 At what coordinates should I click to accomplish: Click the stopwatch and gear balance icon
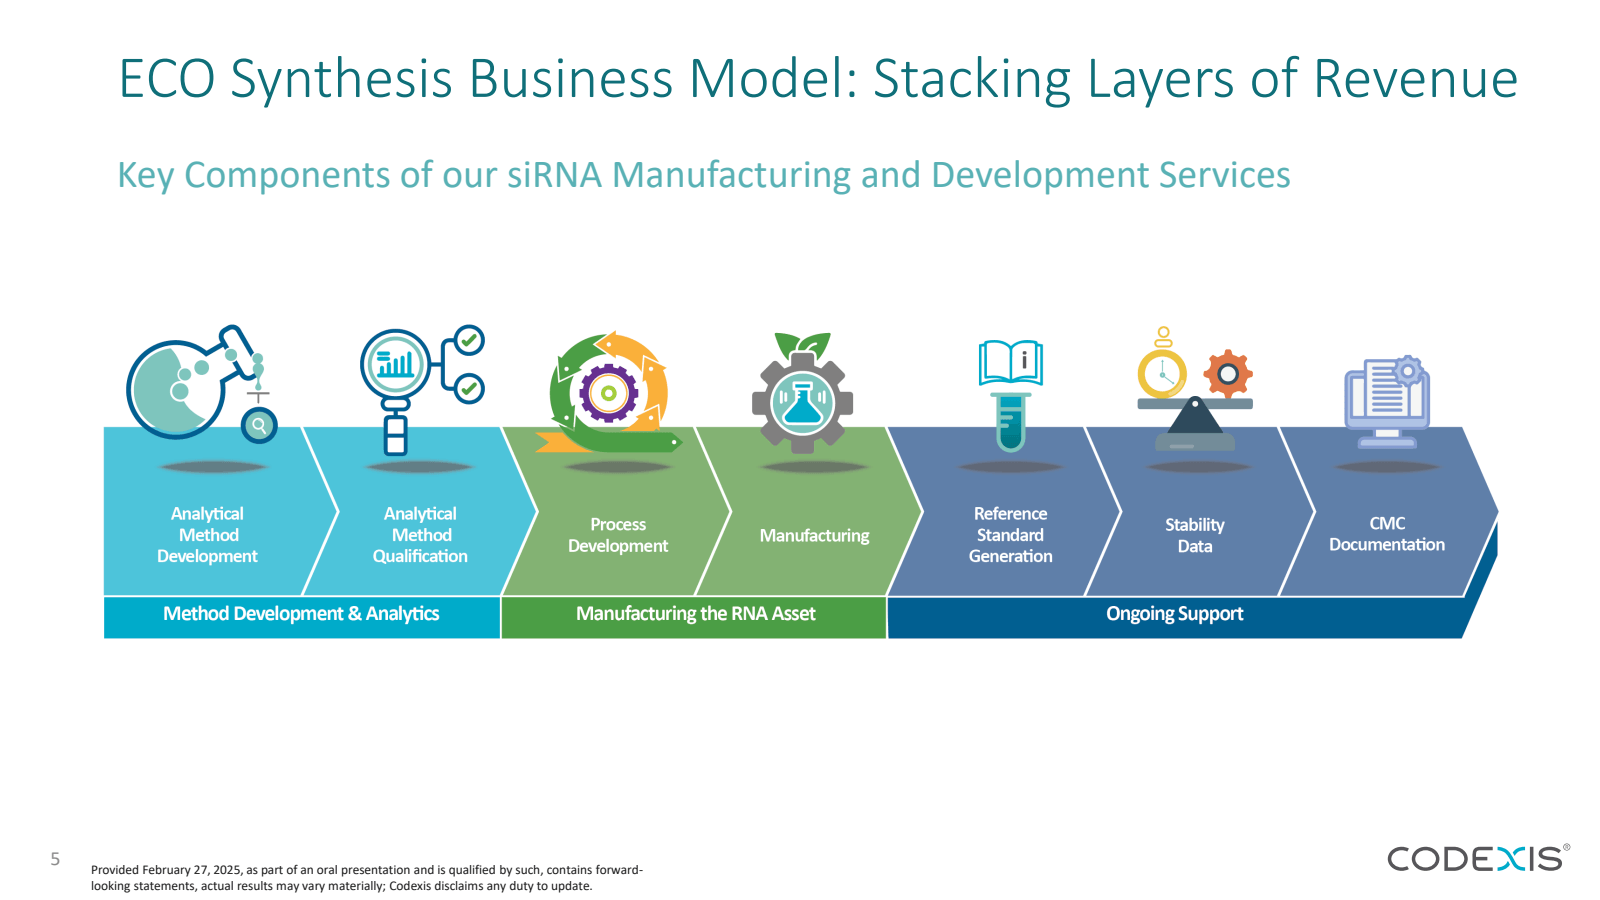pyautogui.click(x=1195, y=388)
